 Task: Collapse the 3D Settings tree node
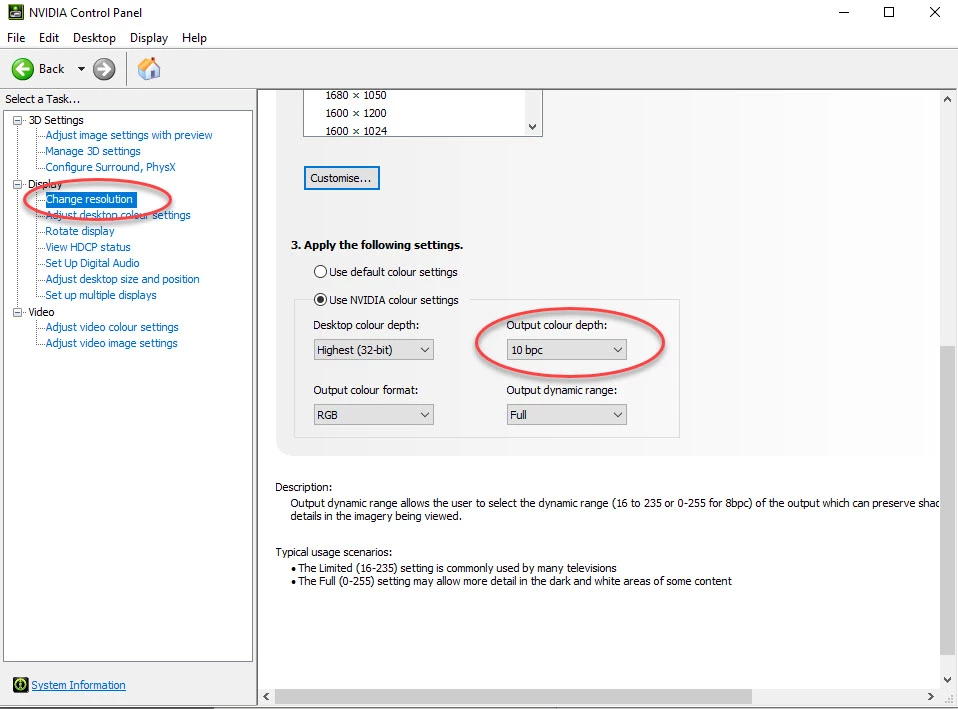pyautogui.click(x=18, y=120)
